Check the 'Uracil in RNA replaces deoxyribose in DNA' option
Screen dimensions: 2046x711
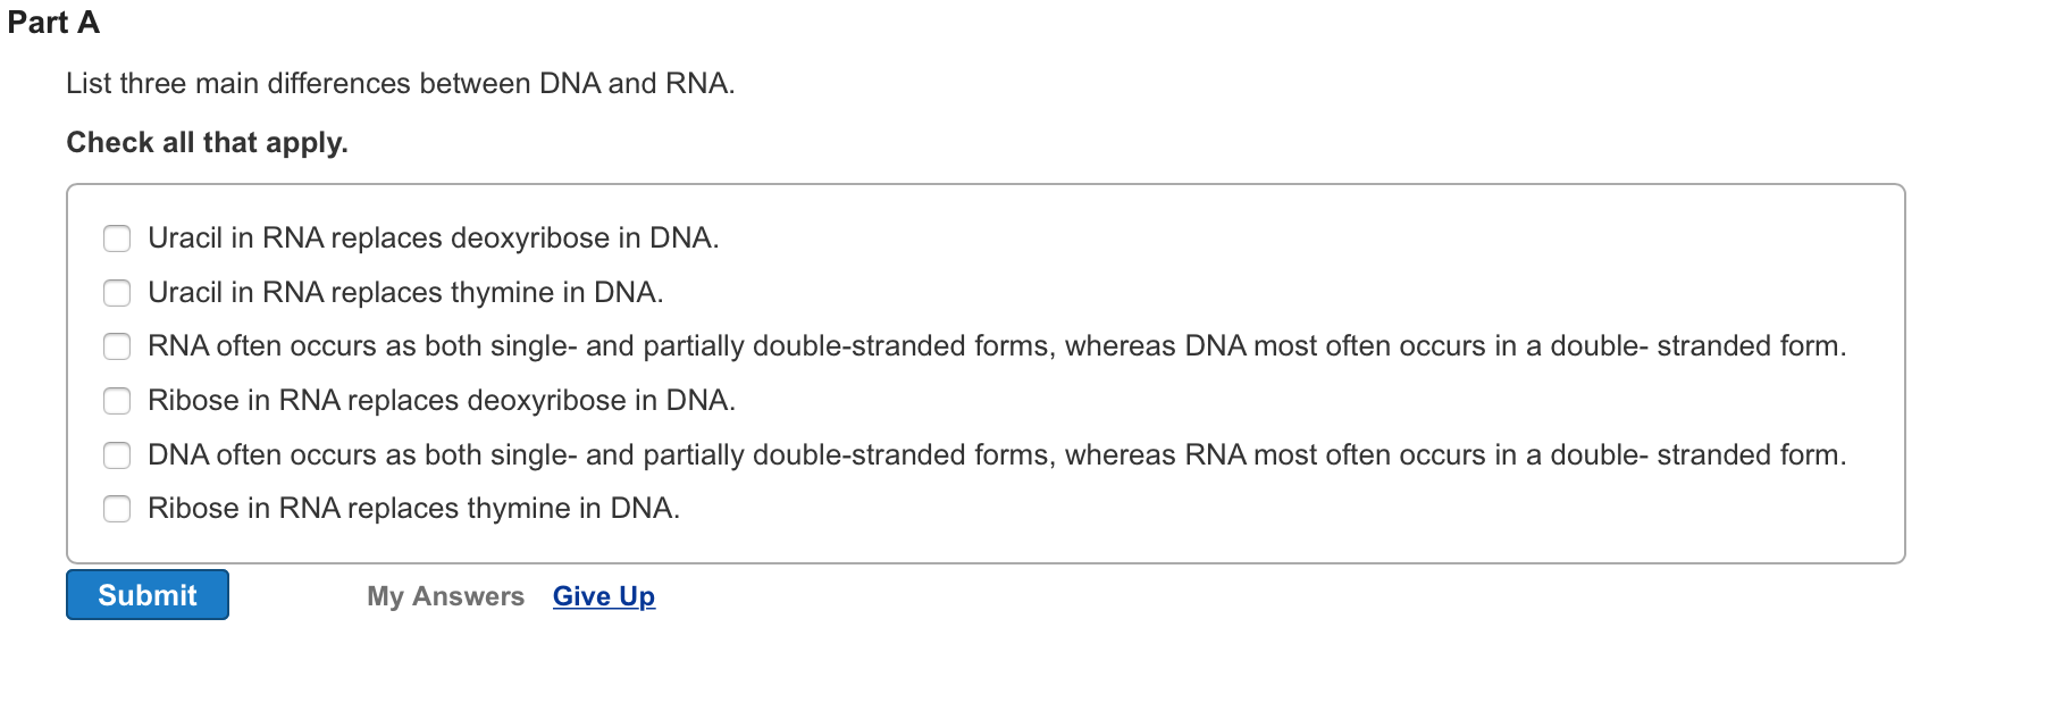tap(117, 238)
